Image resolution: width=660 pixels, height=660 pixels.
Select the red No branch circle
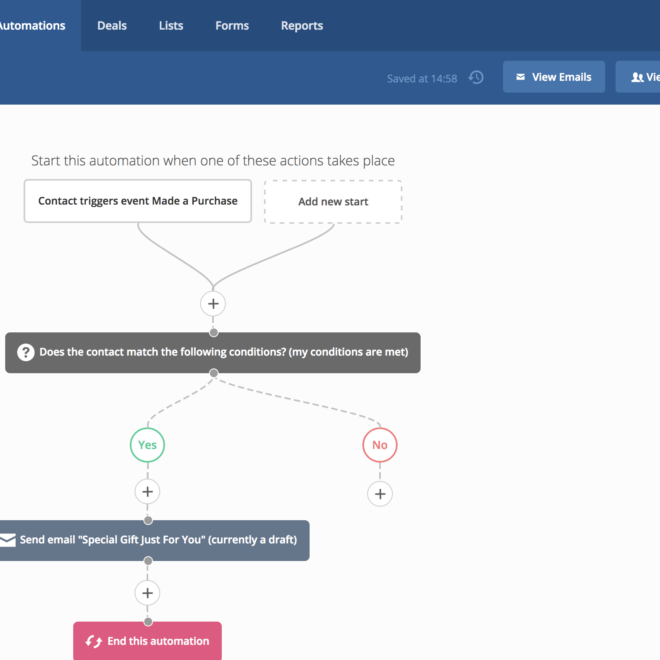pos(380,445)
